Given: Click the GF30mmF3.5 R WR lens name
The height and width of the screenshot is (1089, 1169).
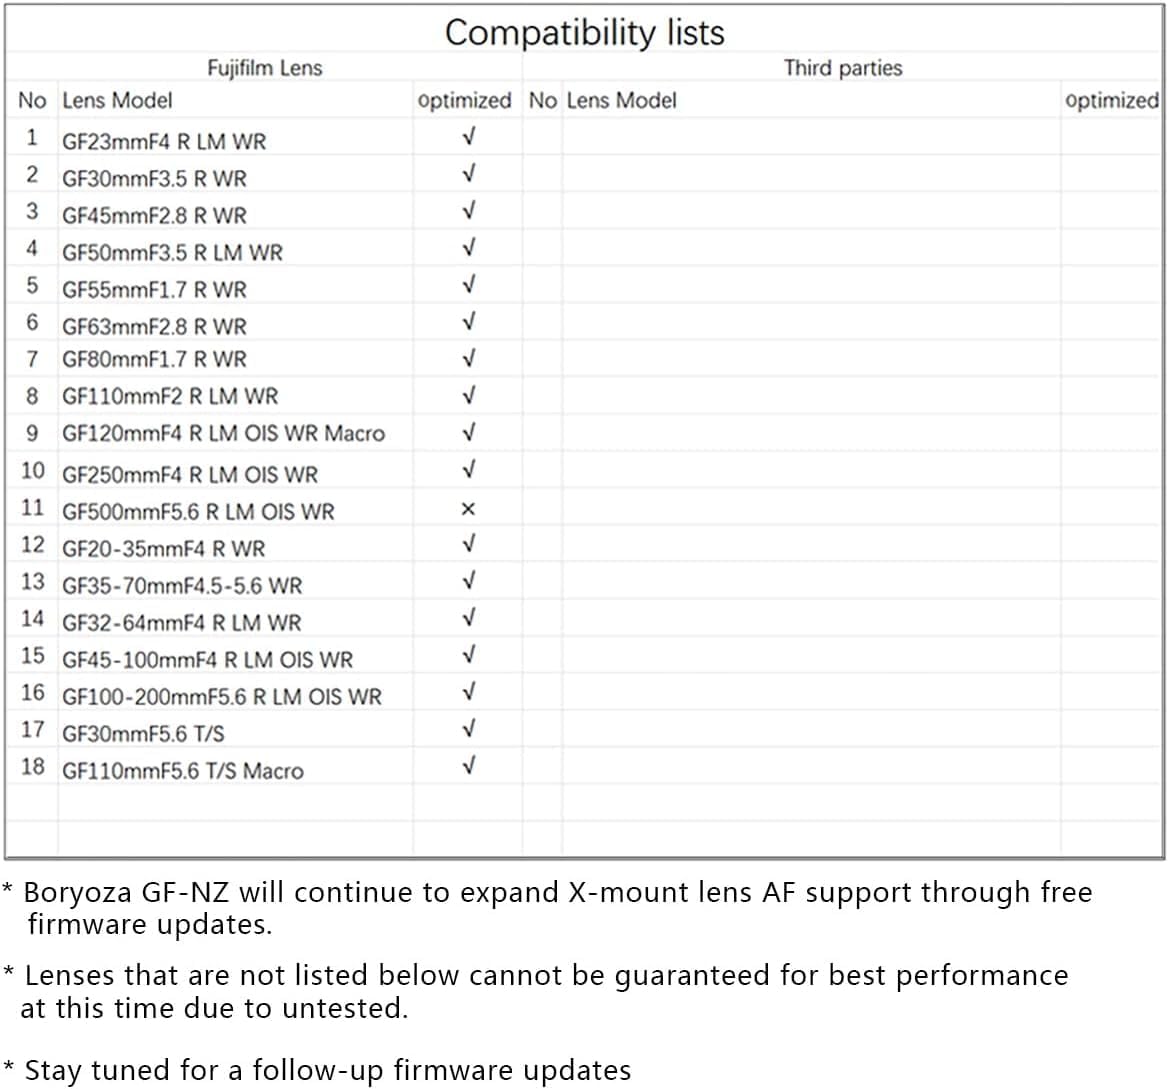Looking at the screenshot, I should (154, 178).
